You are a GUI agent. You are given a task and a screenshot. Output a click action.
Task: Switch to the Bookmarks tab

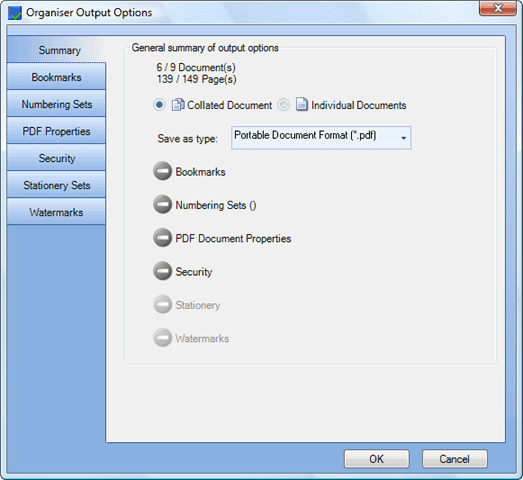[x=56, y=77]
